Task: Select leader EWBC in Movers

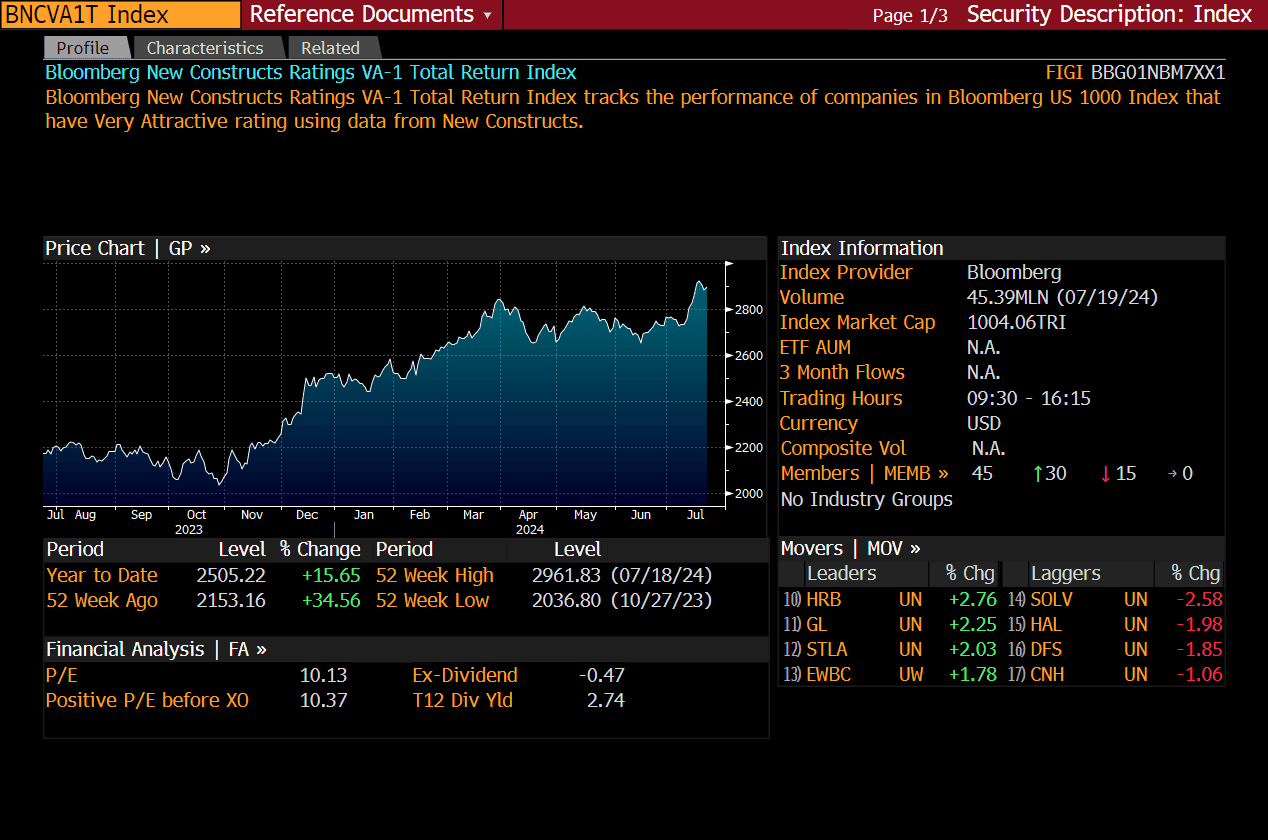Action: click(x=829, y=674)
